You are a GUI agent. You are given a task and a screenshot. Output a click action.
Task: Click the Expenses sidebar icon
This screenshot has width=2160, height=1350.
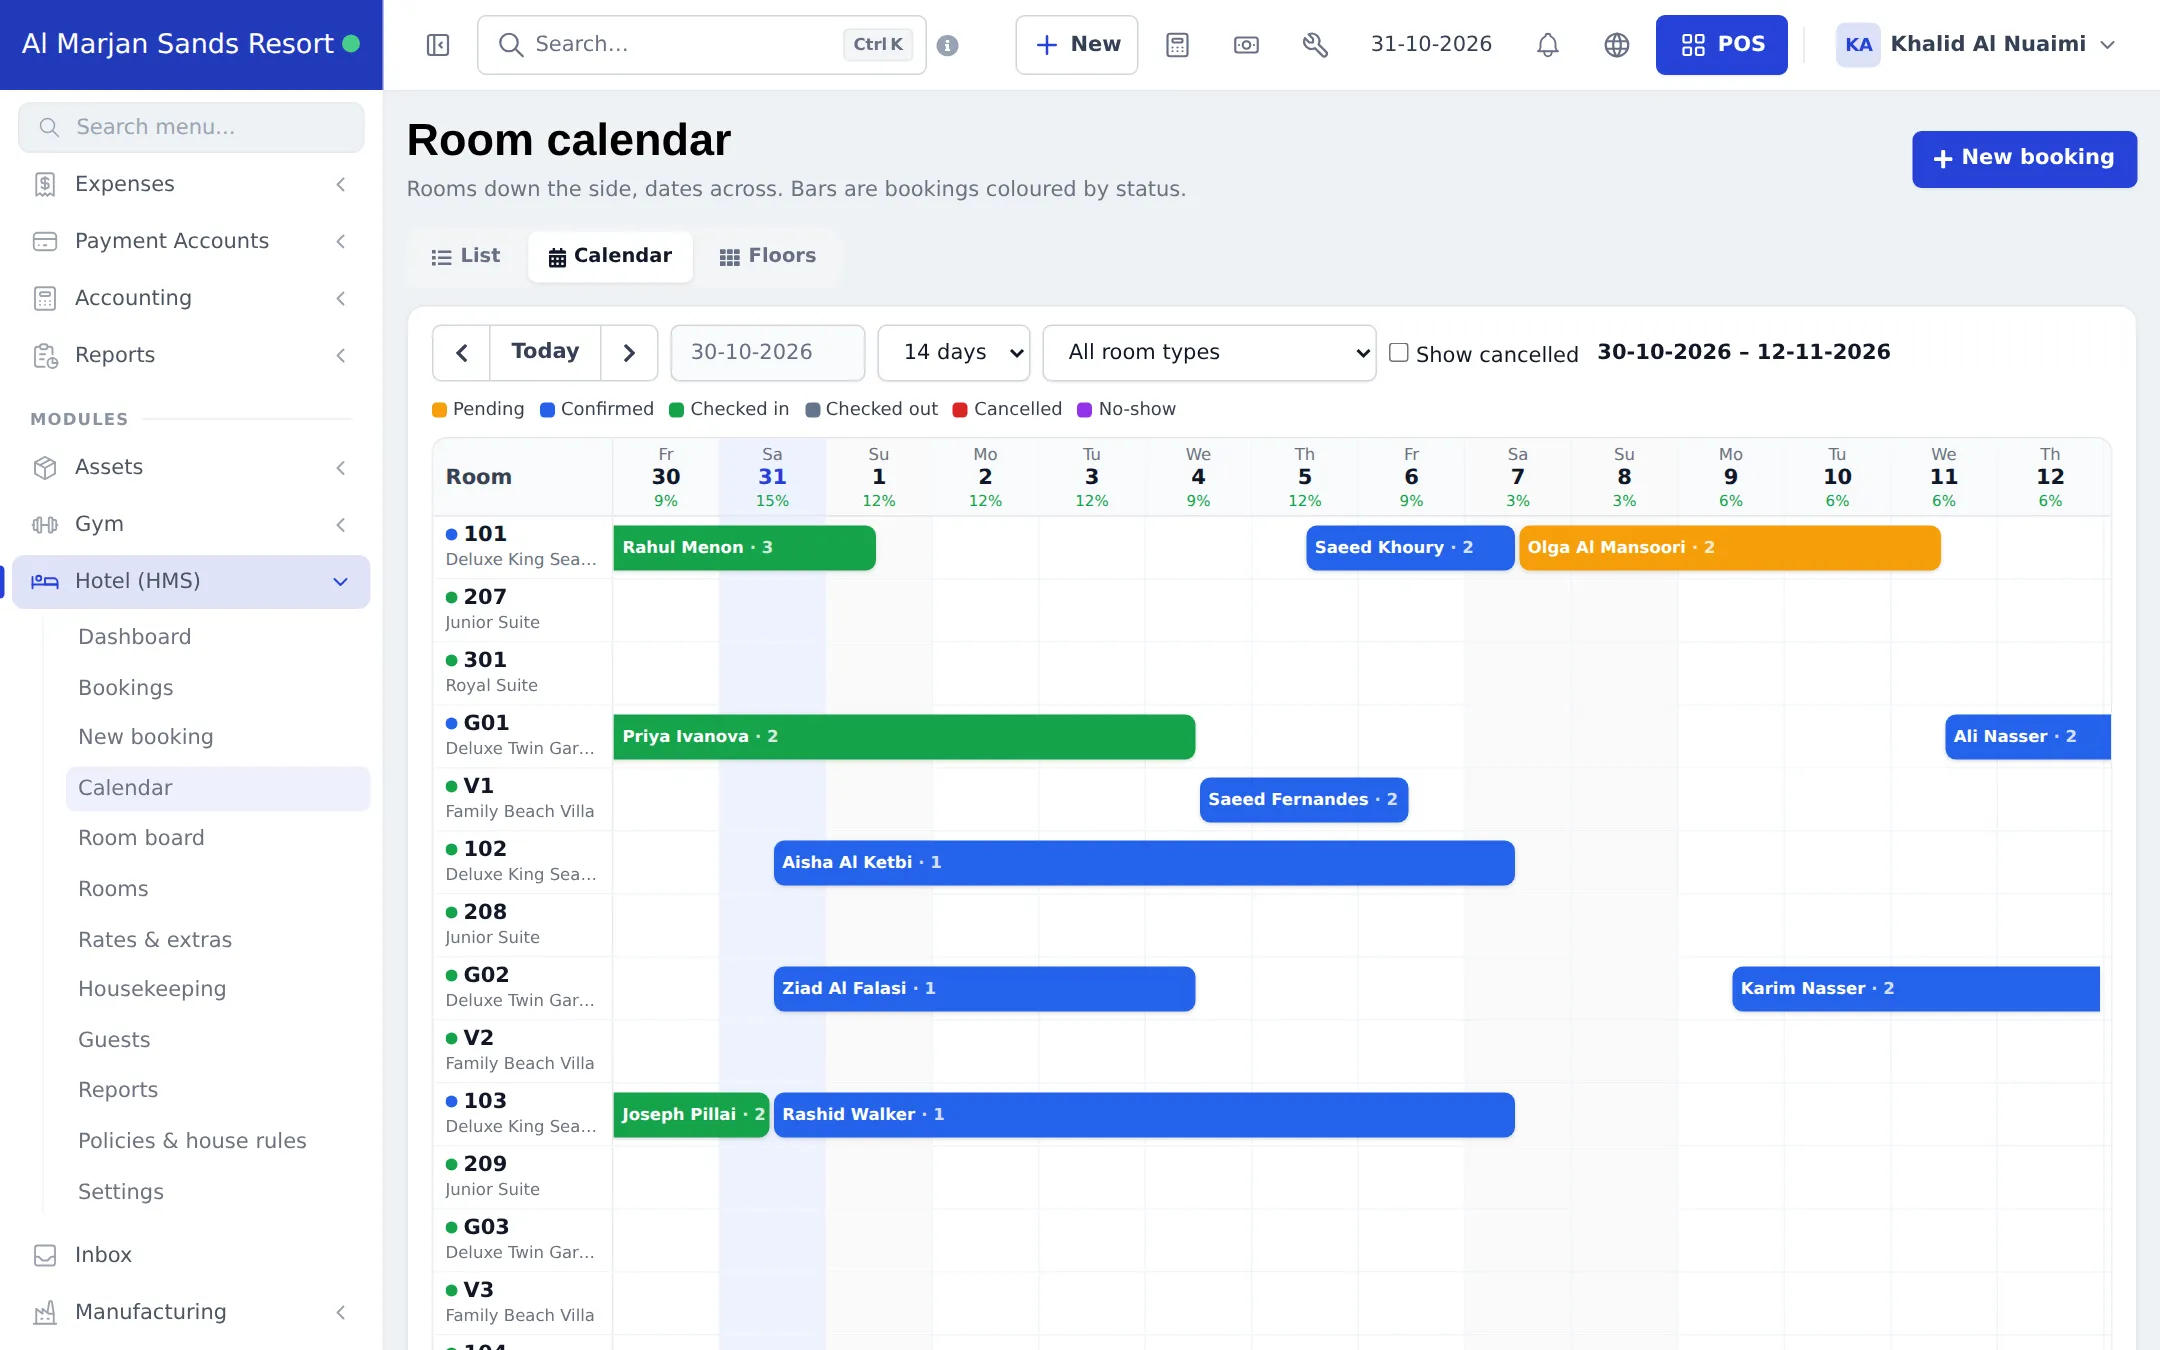pyautogui.click(x=45, y=184)
